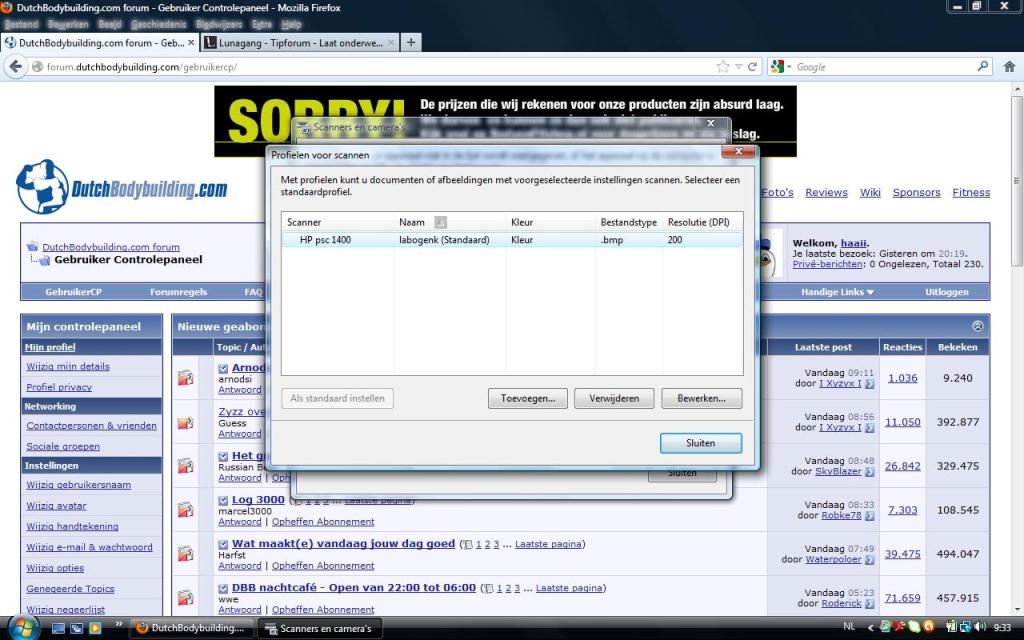Viewport: 1024px width, 640px height.
Task: Click inside the Google search field
Action: click(x=880, y=67)
